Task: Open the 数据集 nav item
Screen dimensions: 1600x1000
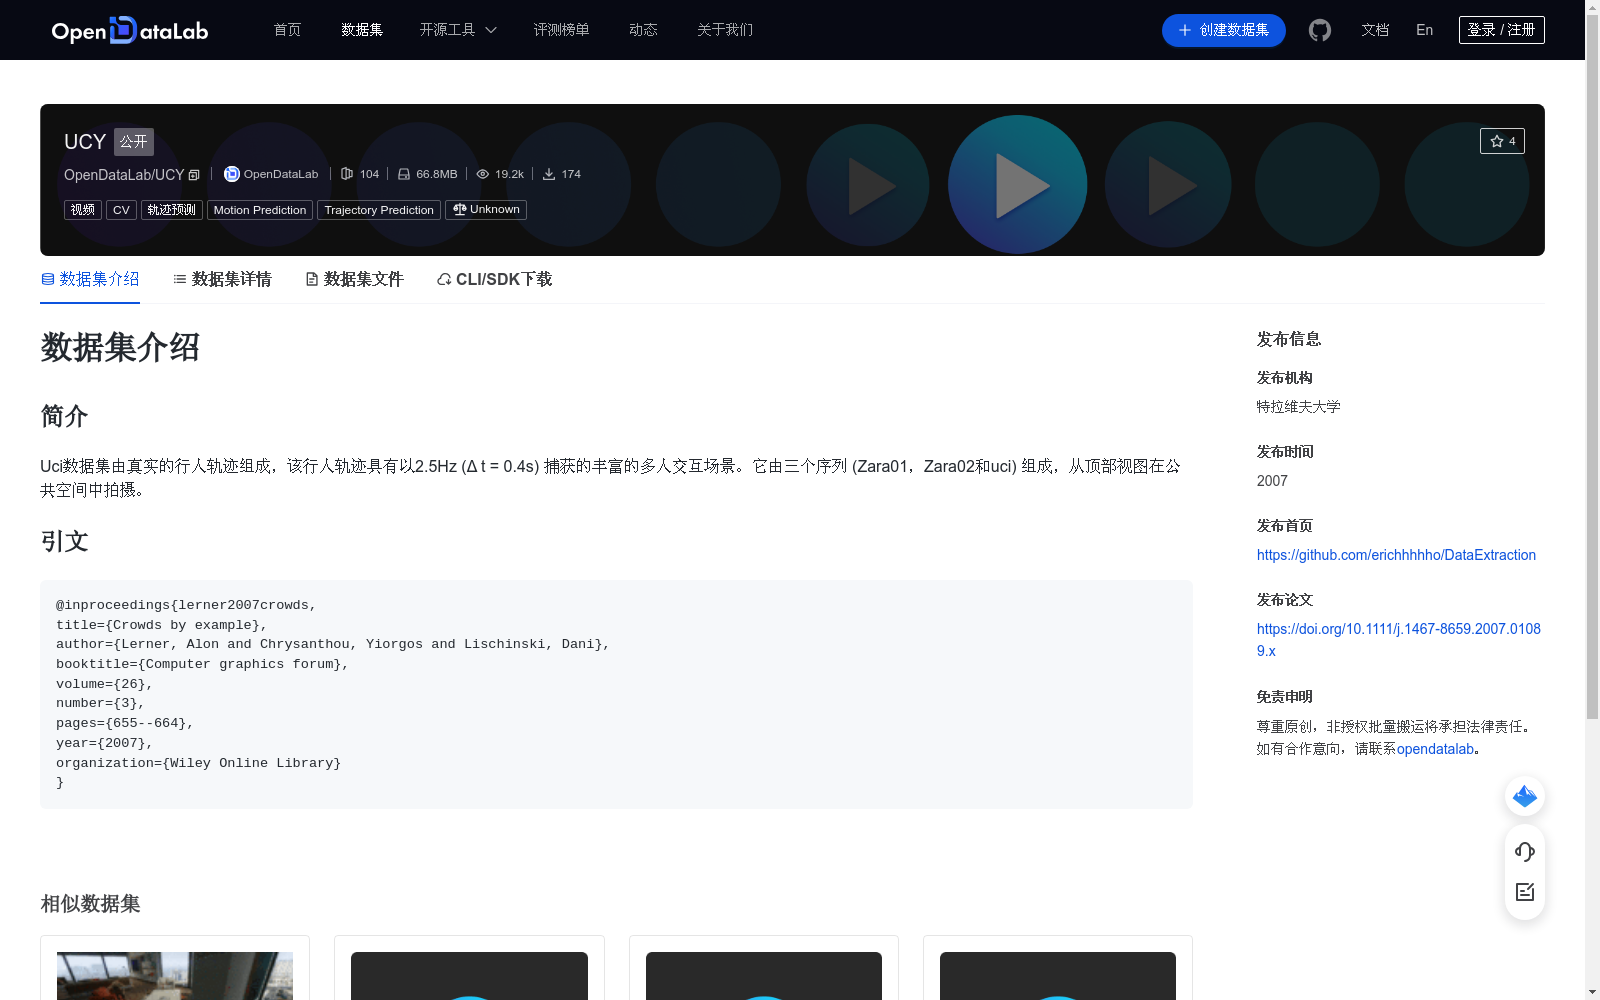Action: click(362, 30)
